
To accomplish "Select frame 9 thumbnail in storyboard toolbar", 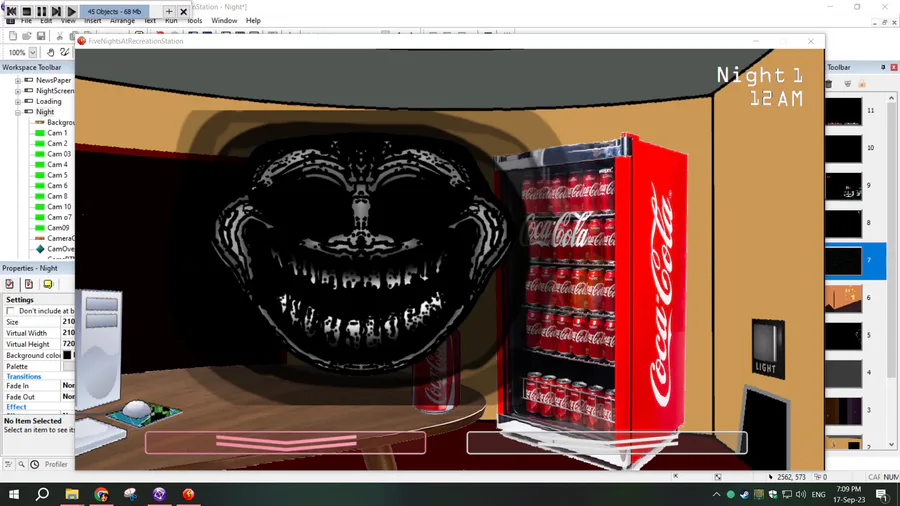I will tap(843, 186).
